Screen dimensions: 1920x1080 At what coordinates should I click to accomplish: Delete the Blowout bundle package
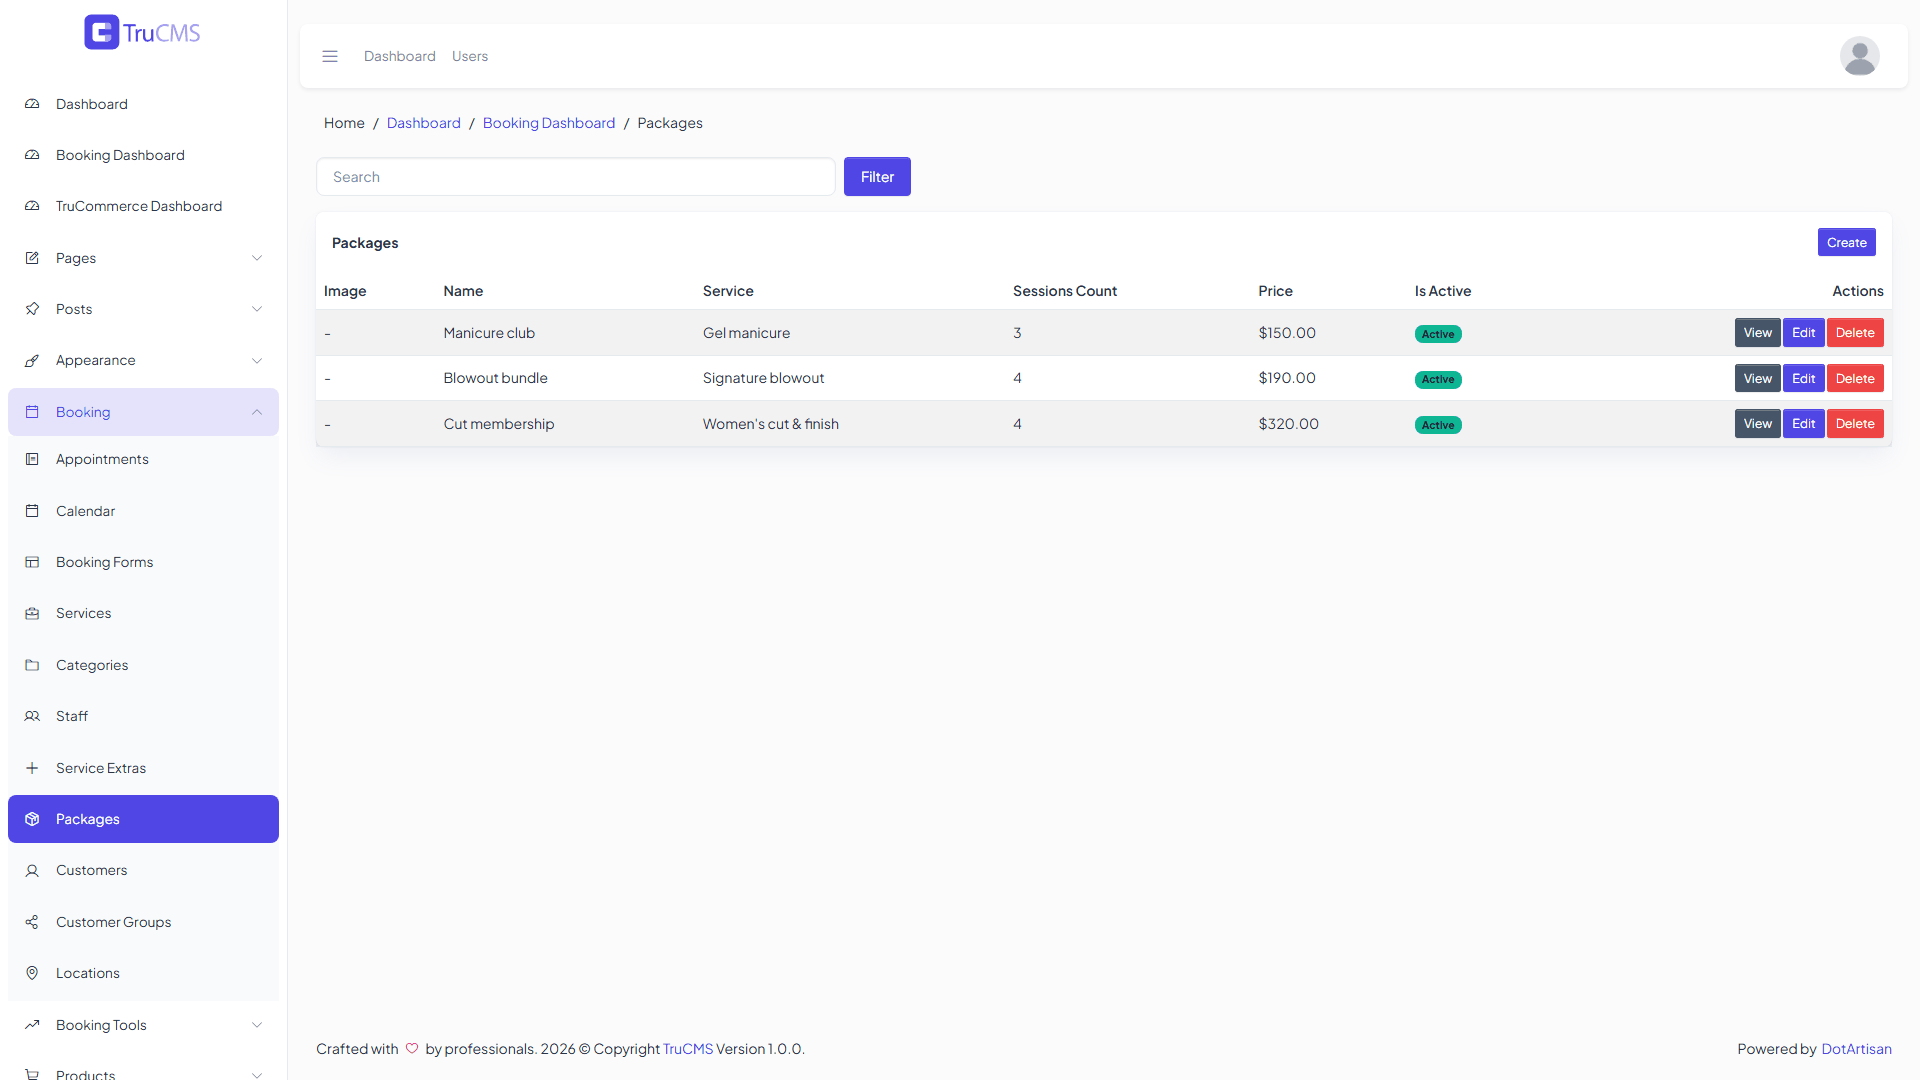(x=1855, y=378)
